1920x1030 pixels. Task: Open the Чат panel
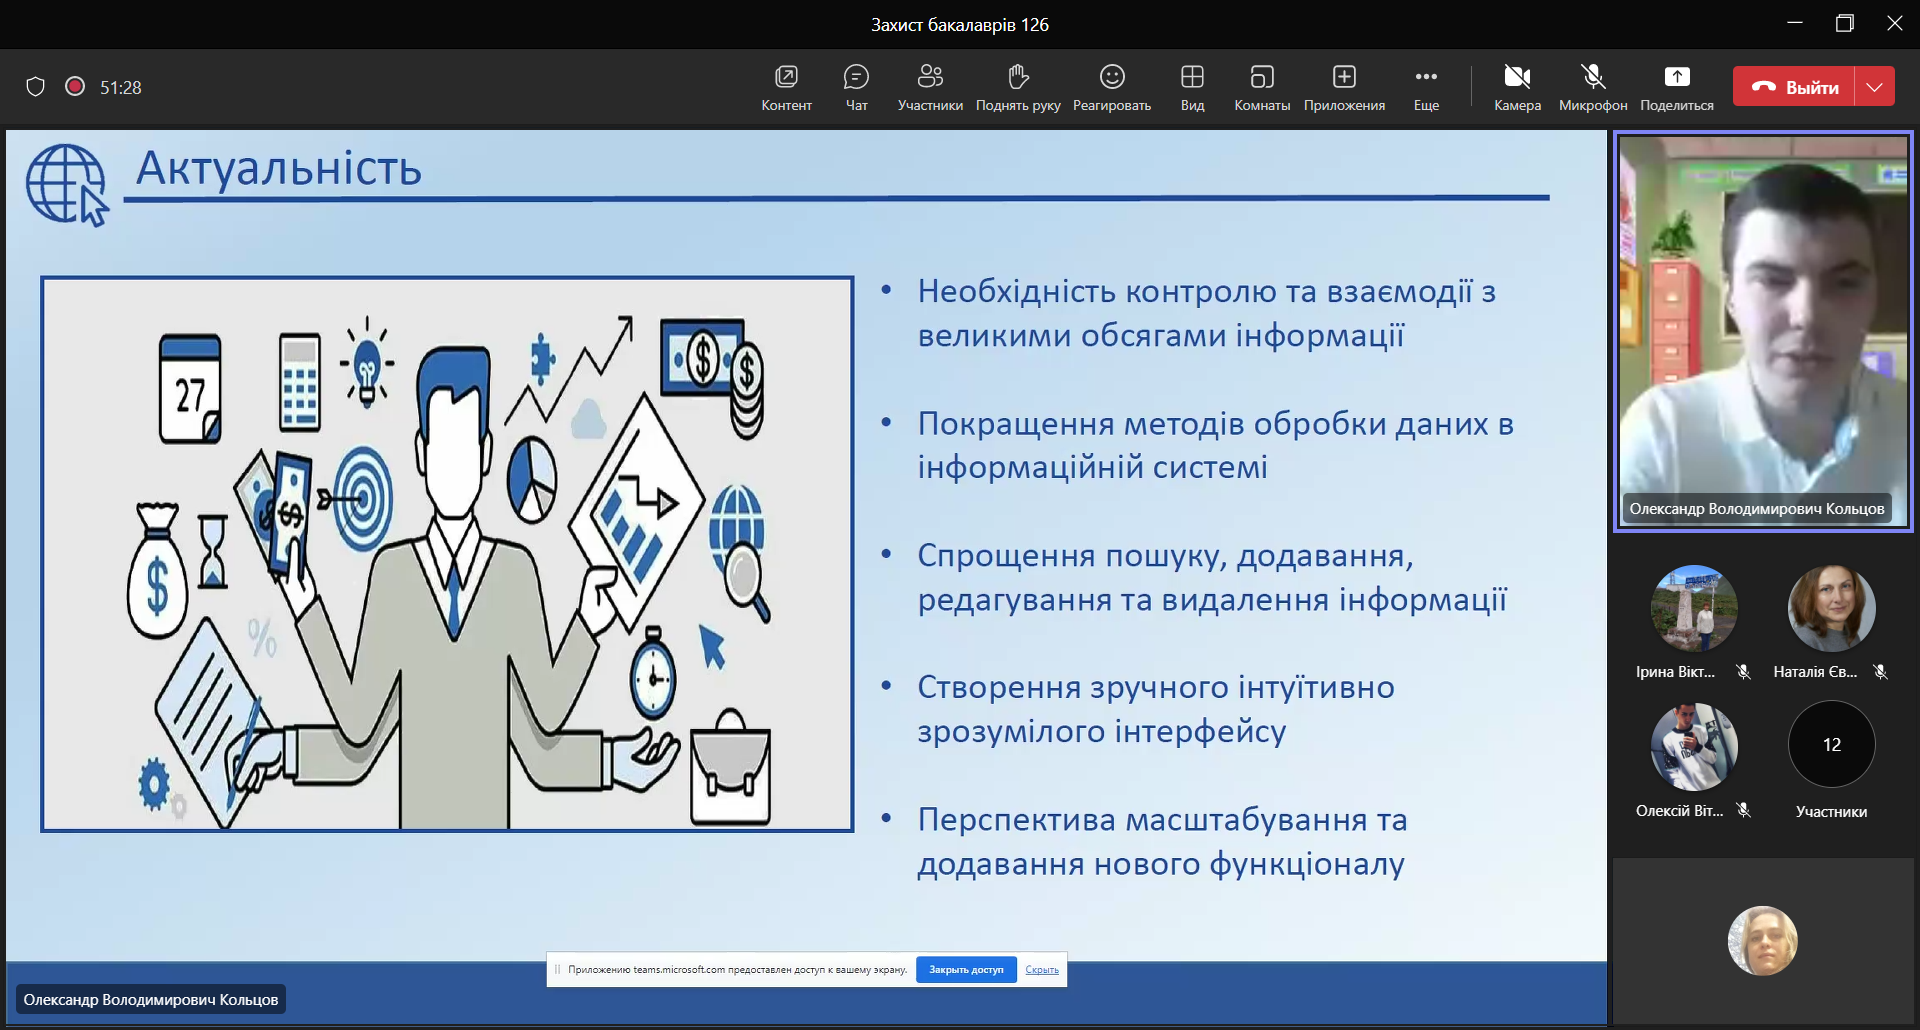(x=856, y=87)
